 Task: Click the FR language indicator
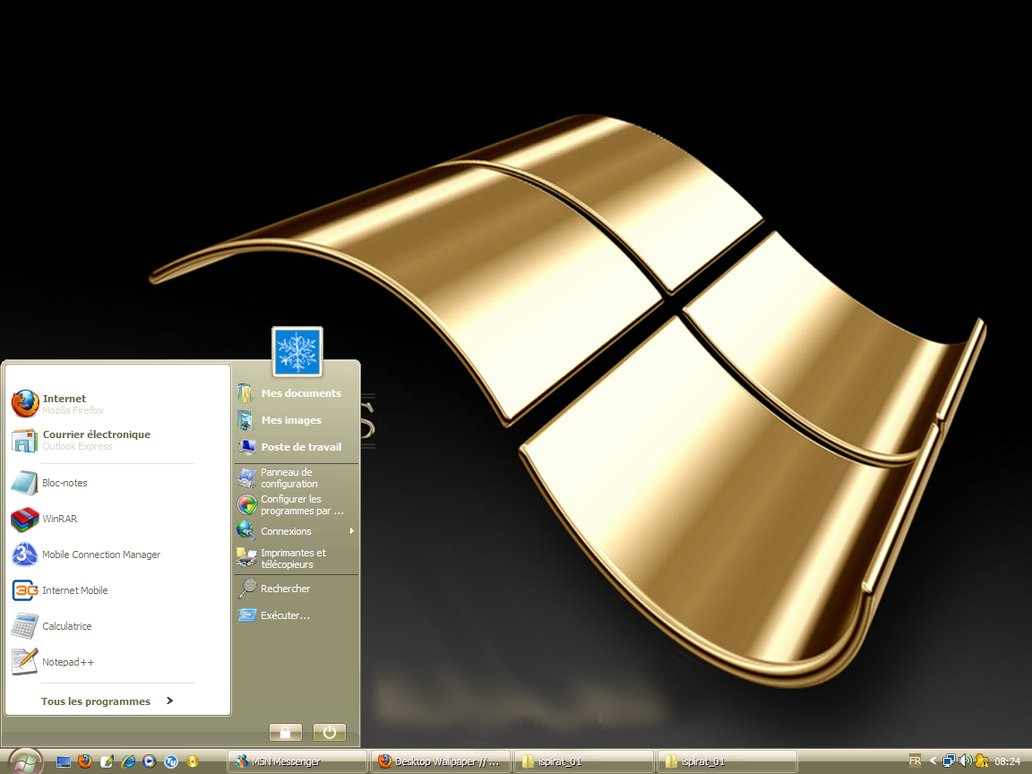click(915, 761)
